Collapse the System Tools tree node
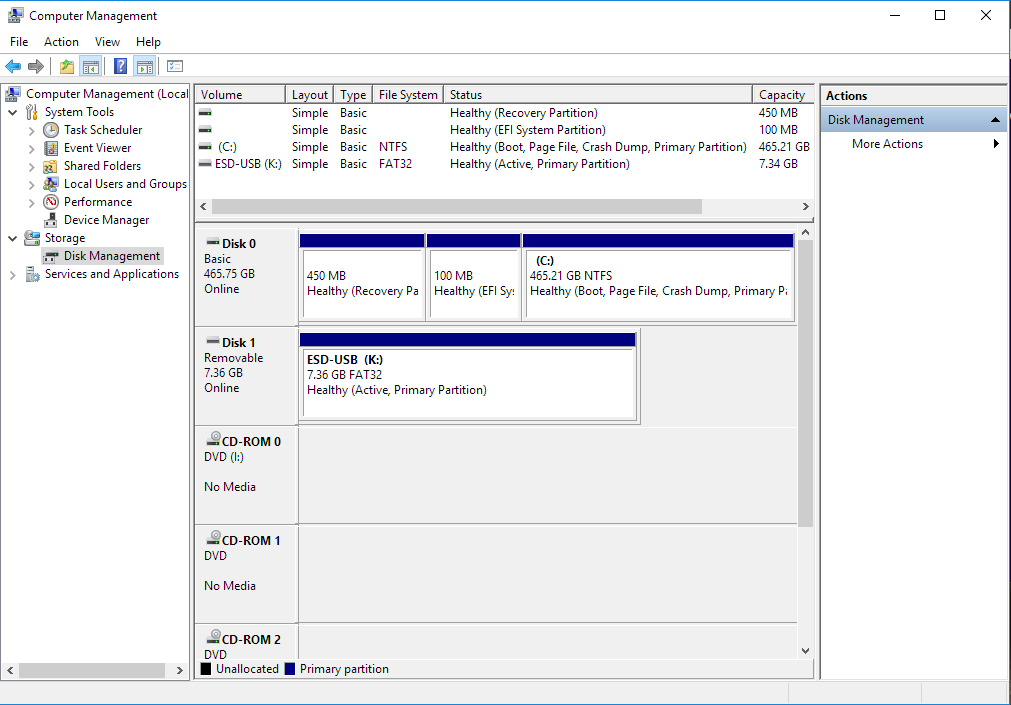The image size is (1011, 705). click(12, 112)
